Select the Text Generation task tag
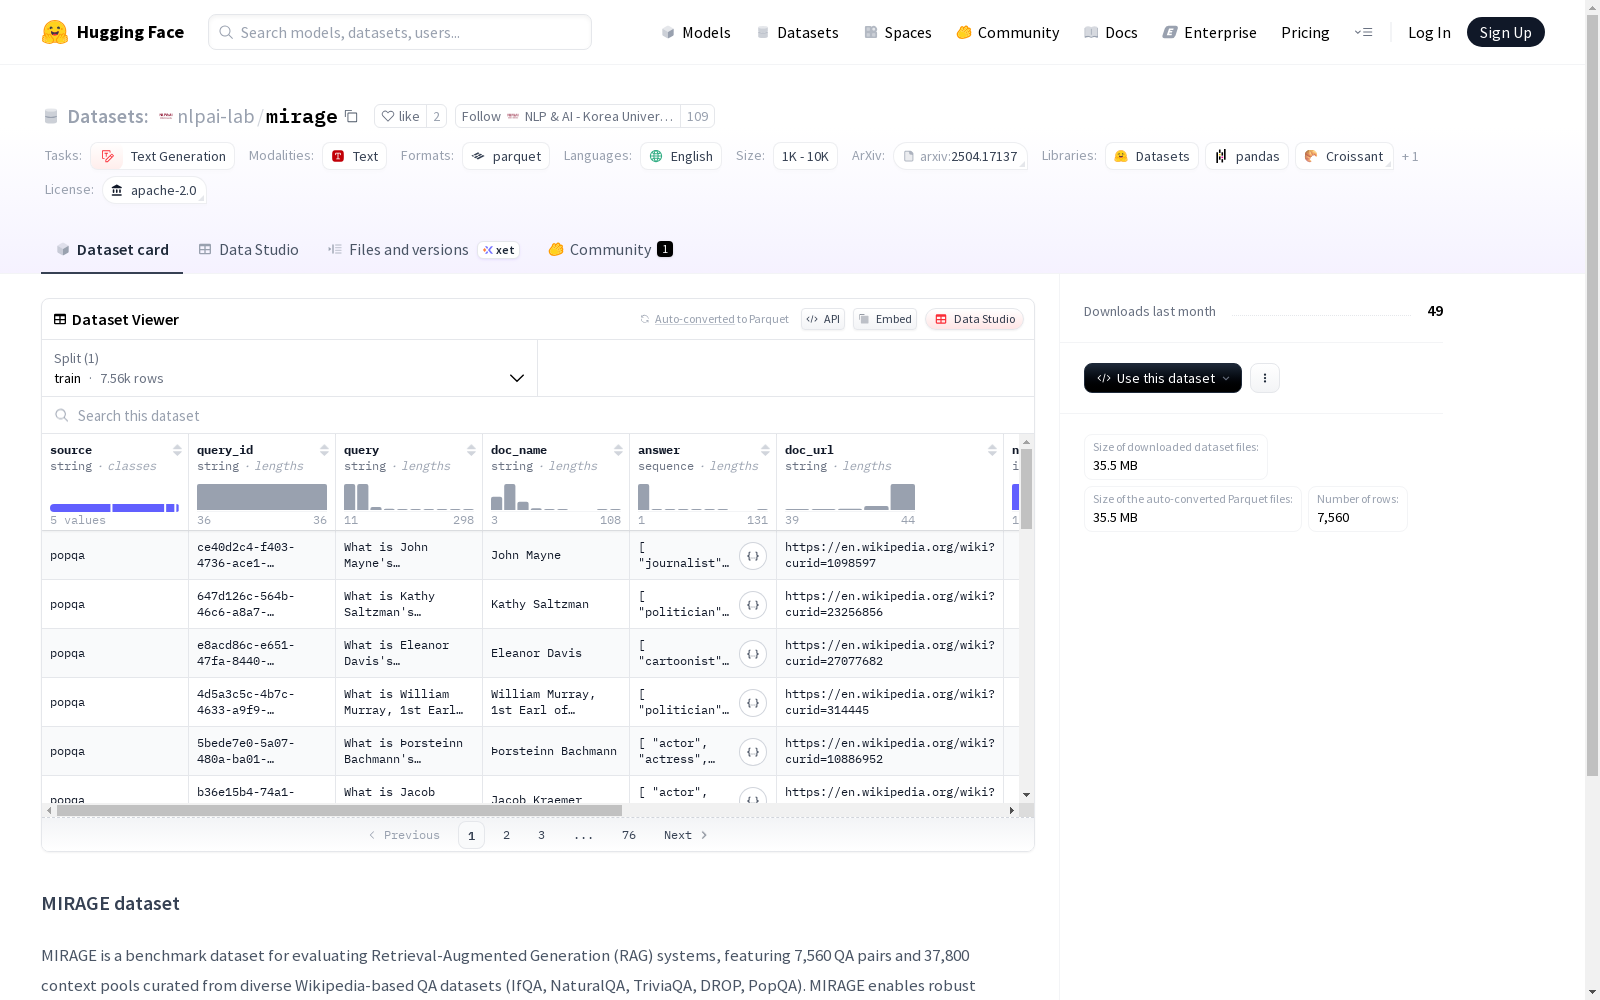1600x1000 pixels. [163, 156]
